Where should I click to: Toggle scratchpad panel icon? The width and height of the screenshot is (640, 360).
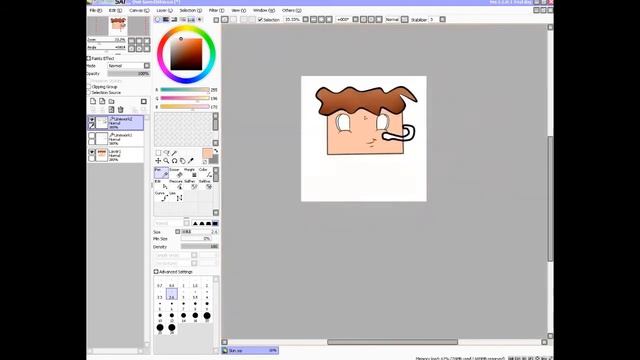tap(200, 20)
